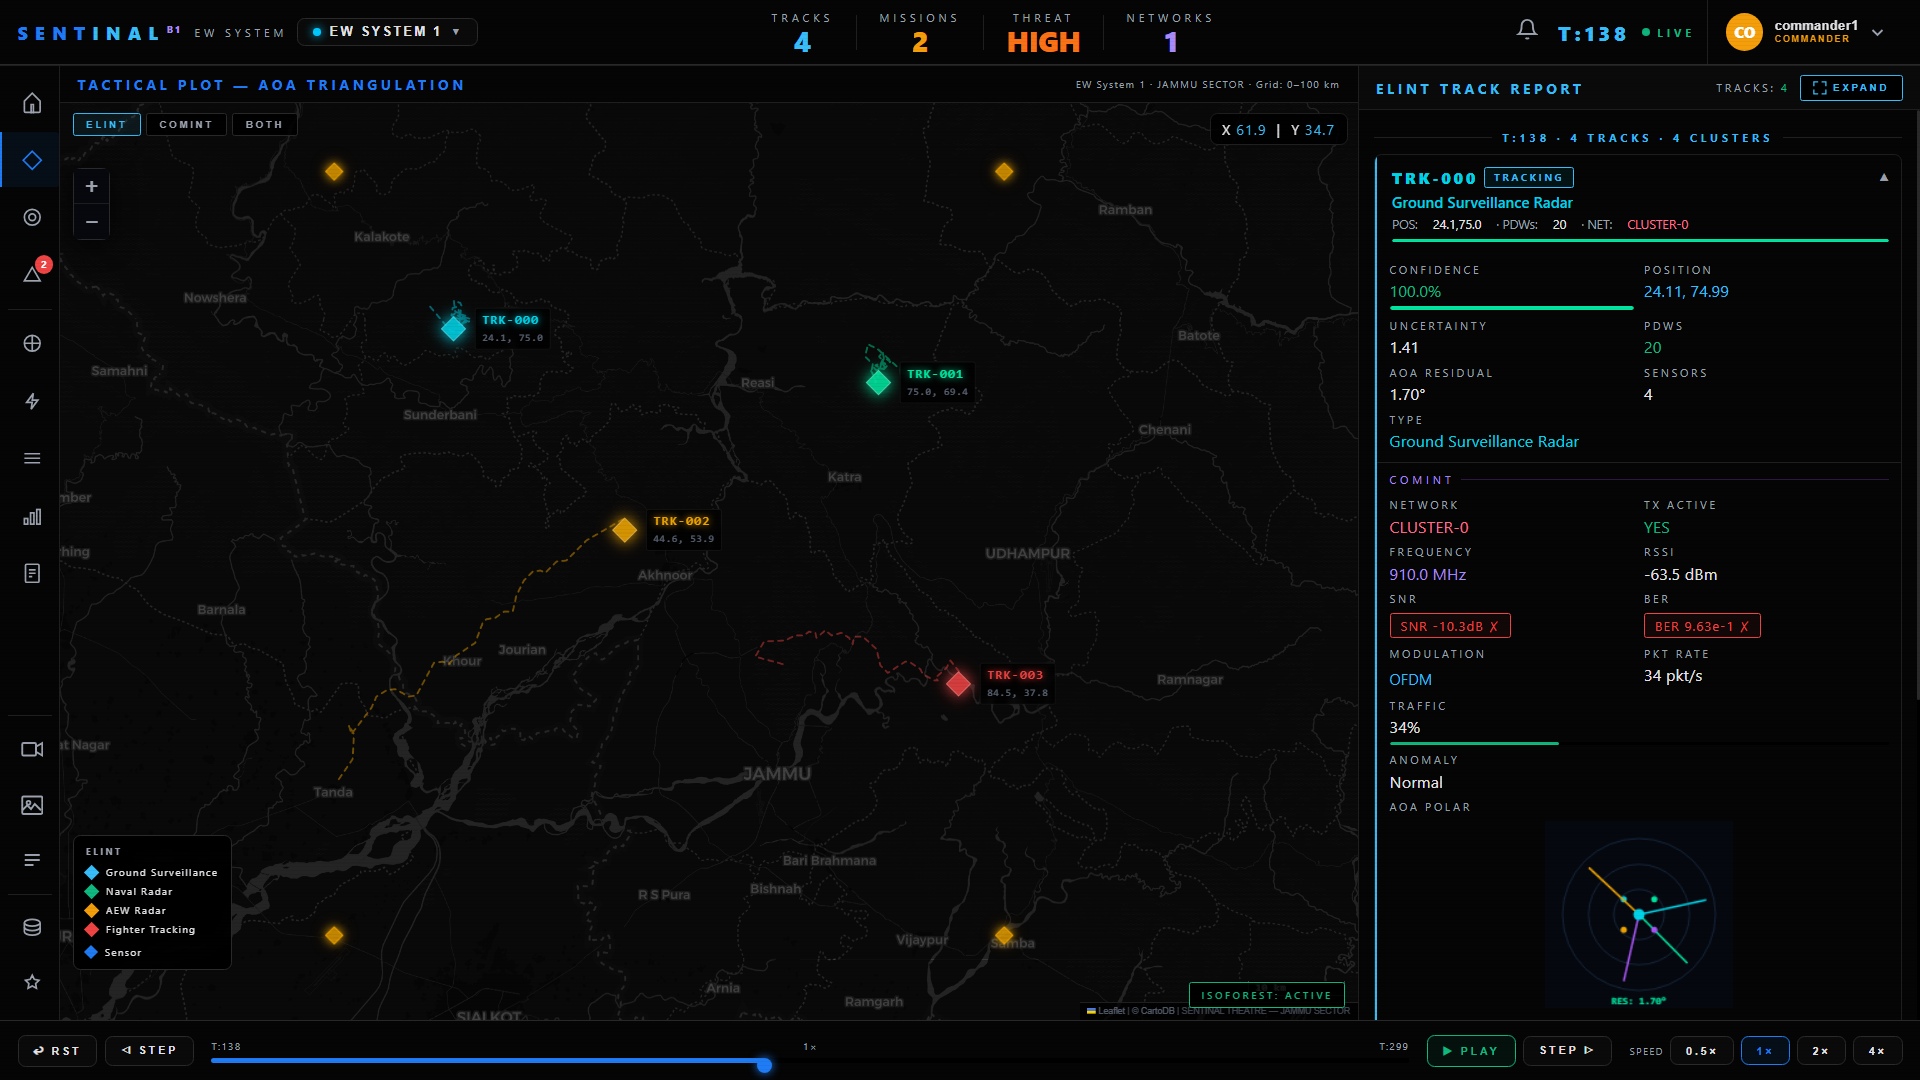Select the TRK-001 green diamond marker

click(x=878, y=382)
